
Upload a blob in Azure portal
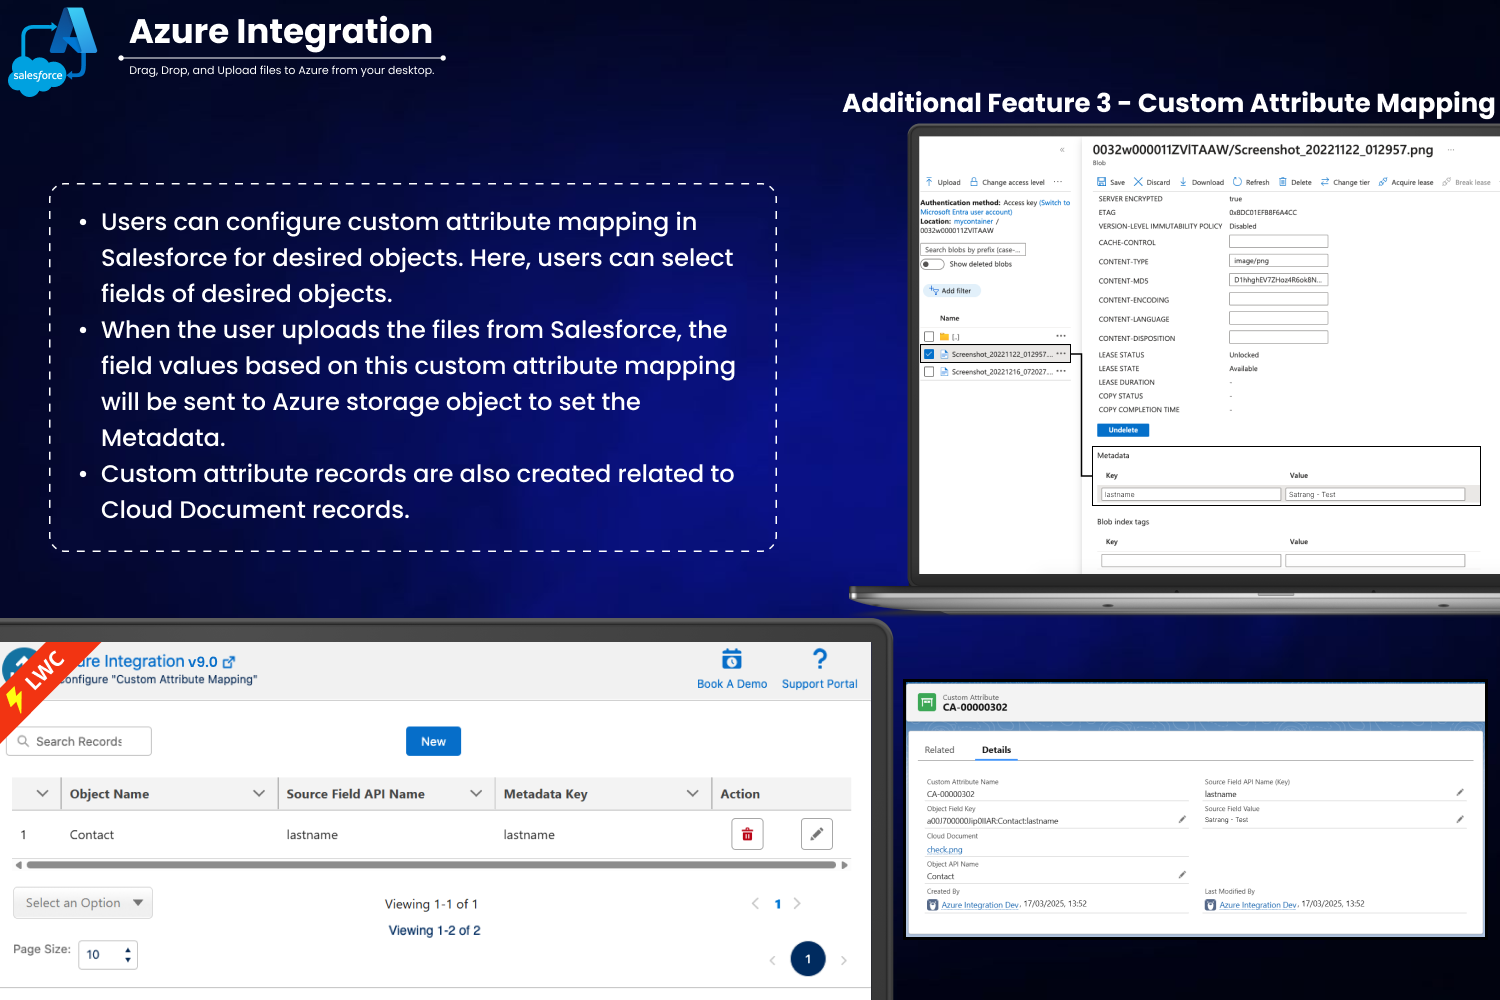(943, 182)
